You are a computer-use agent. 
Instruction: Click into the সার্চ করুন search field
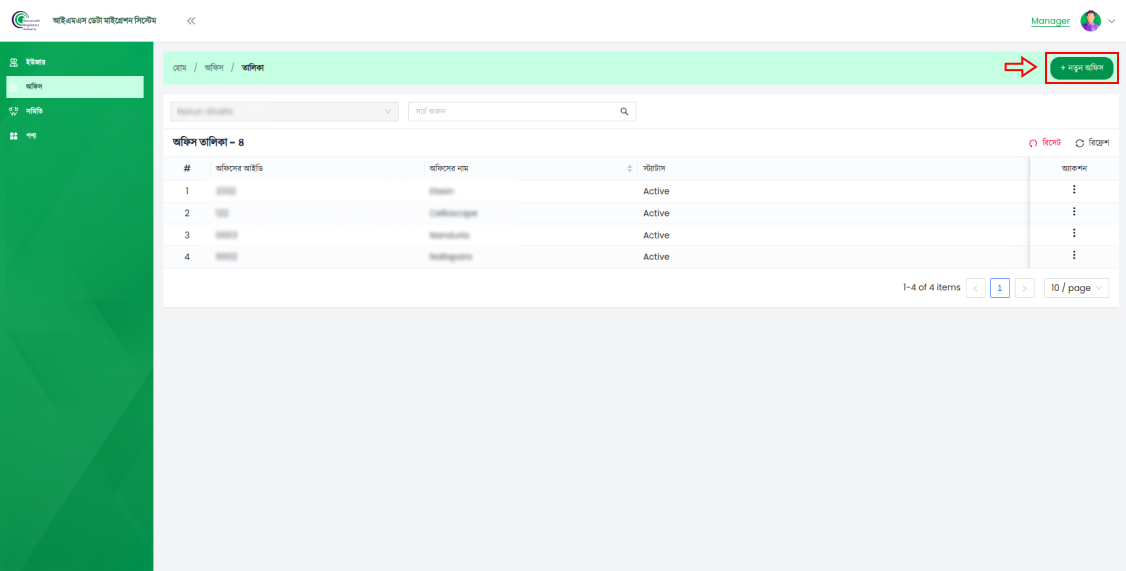(x=513, y=111)
